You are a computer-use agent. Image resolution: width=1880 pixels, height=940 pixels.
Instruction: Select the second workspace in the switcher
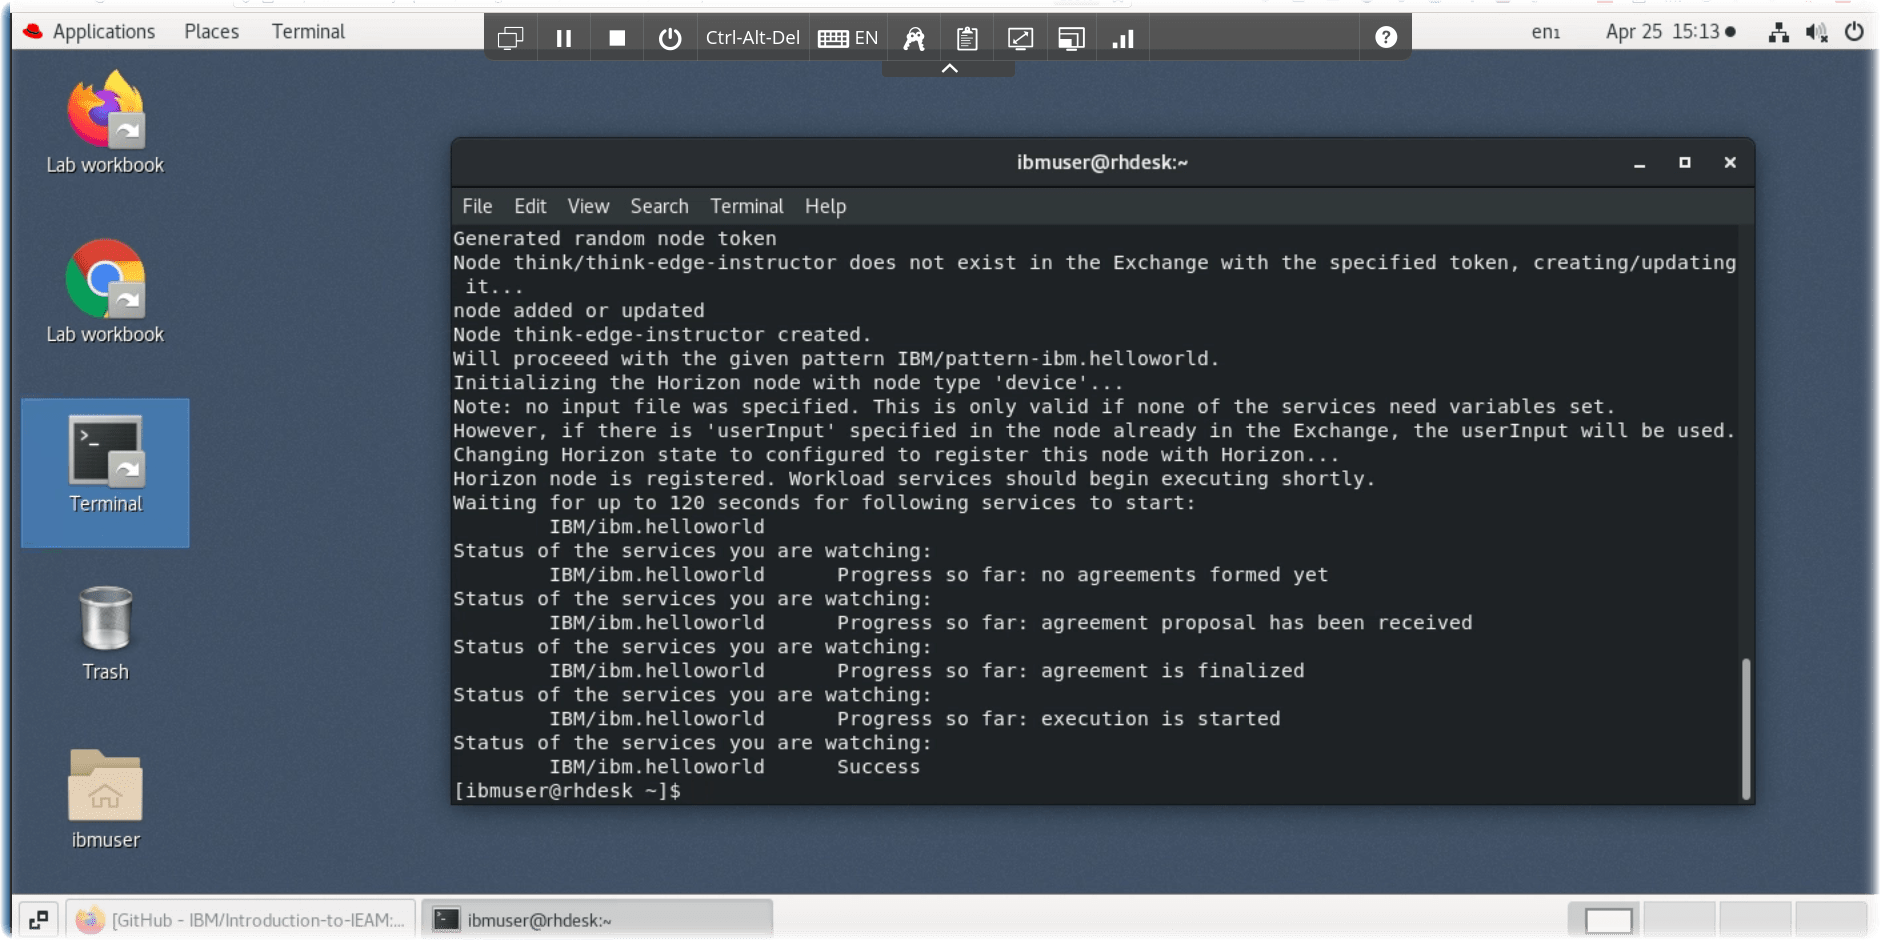(1680, 919)
